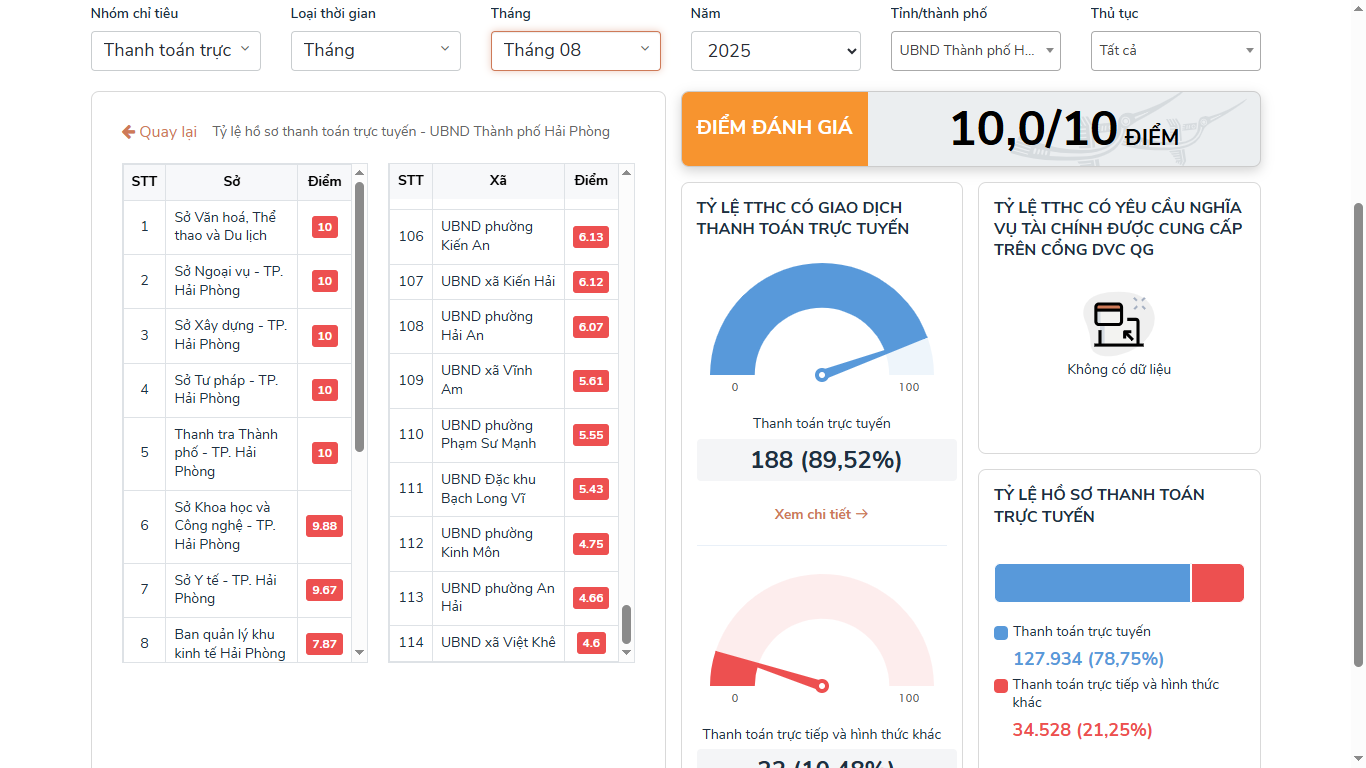Open the Nhóm chỉ tiêu dropdown
This screenshot has height=768, width=1366.
point(176,50)
